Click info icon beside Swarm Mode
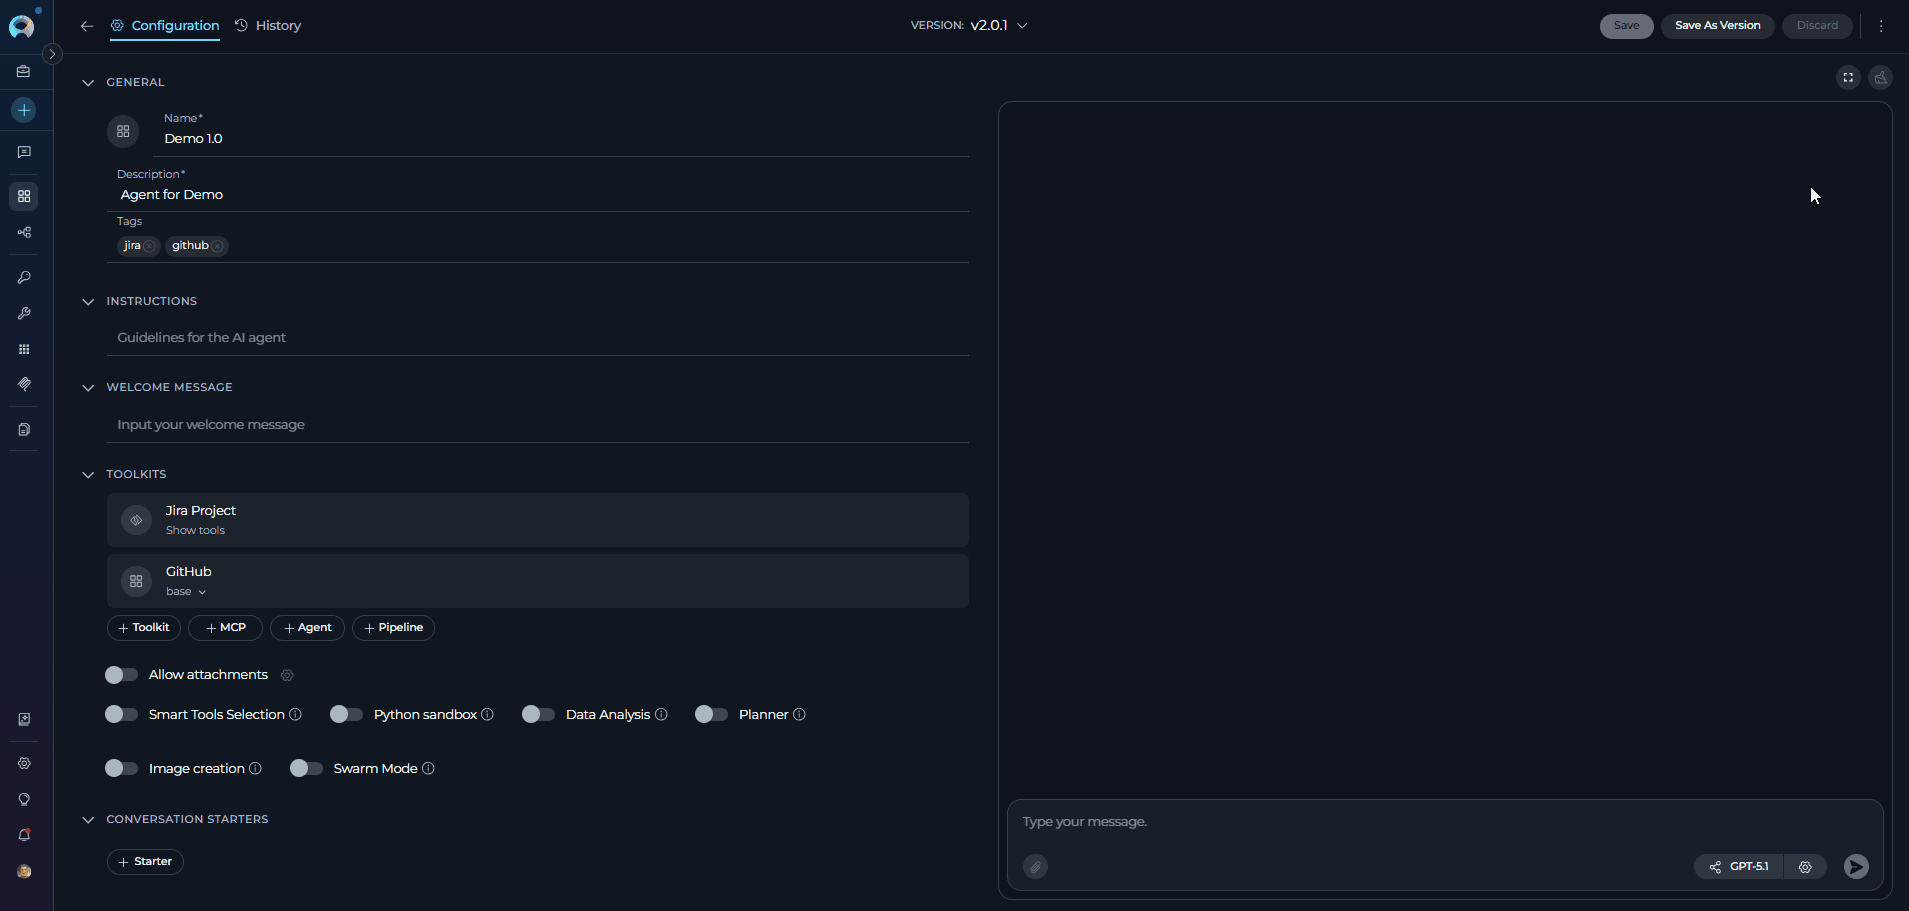 [x=428, y=769]
